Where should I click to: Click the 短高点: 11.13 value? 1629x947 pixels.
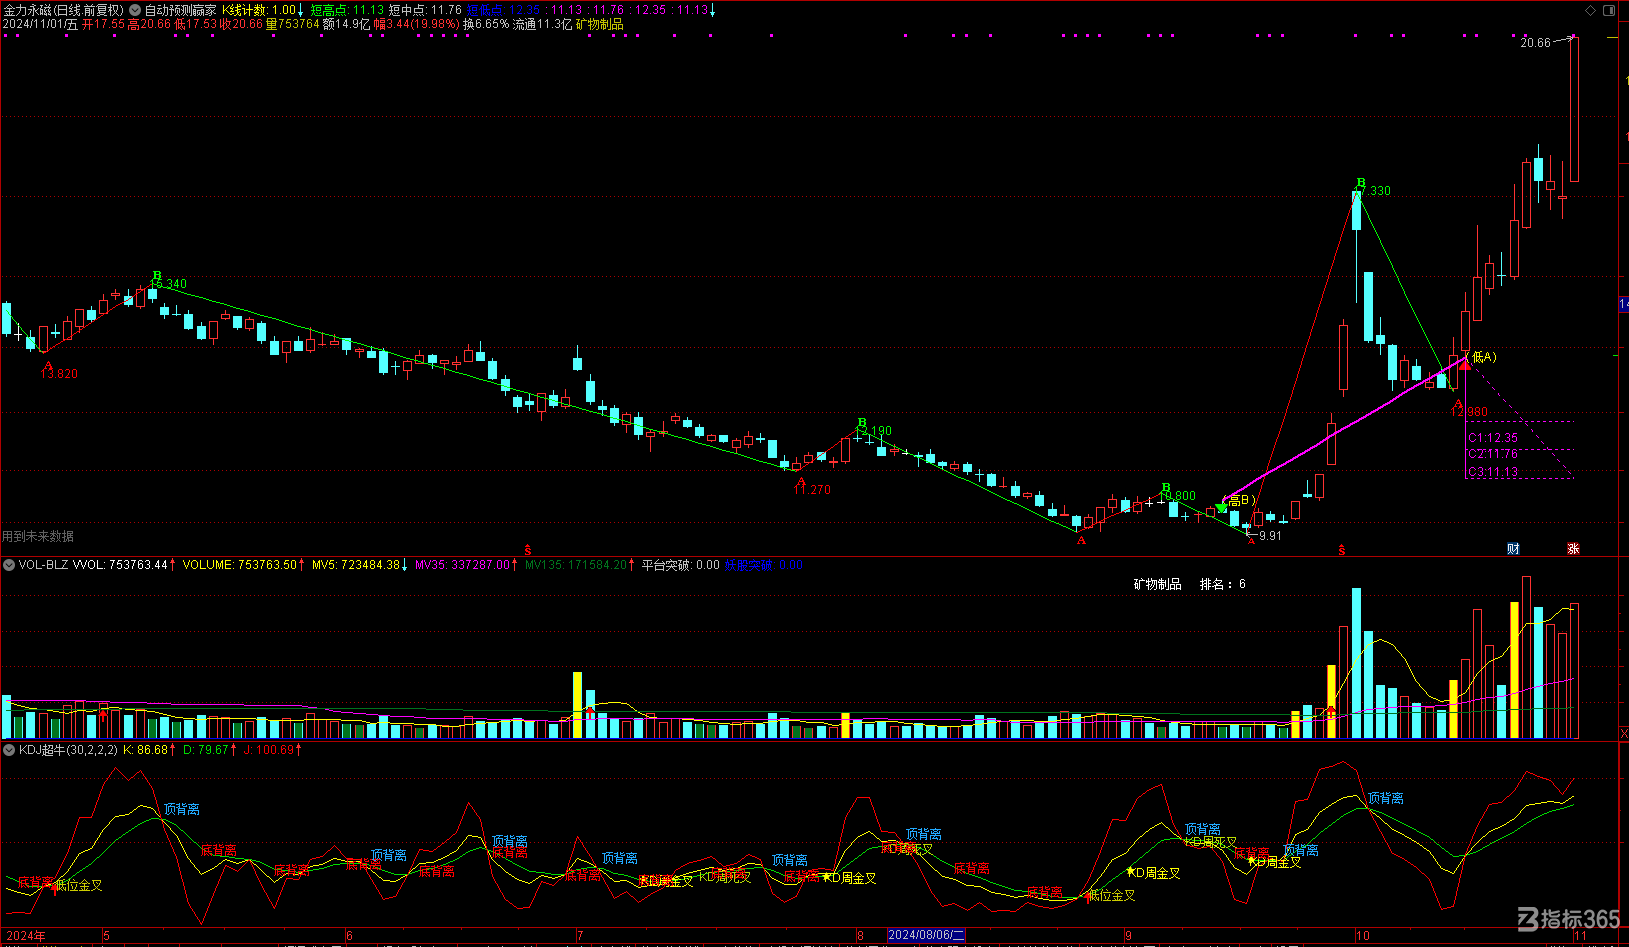click(x=347, y=10)
